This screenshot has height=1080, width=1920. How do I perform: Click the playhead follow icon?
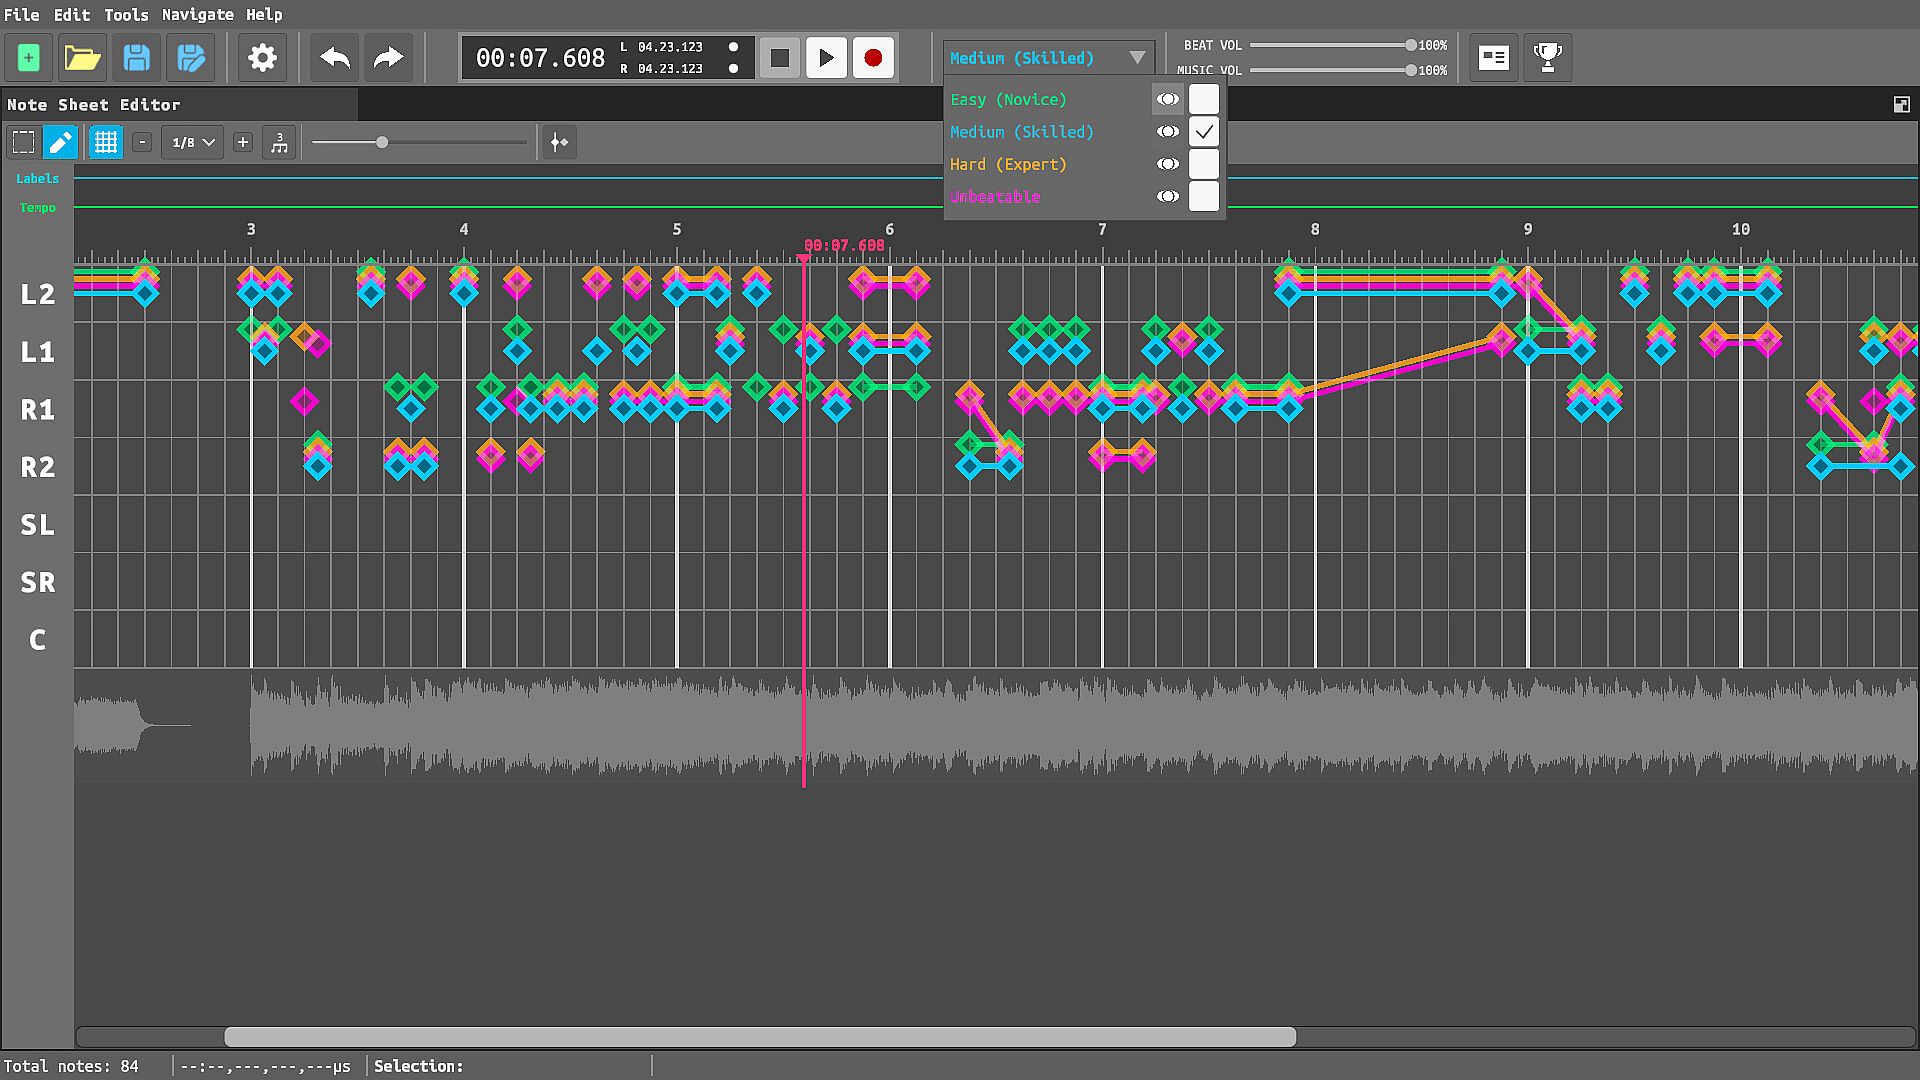click(x=559, y=143)
